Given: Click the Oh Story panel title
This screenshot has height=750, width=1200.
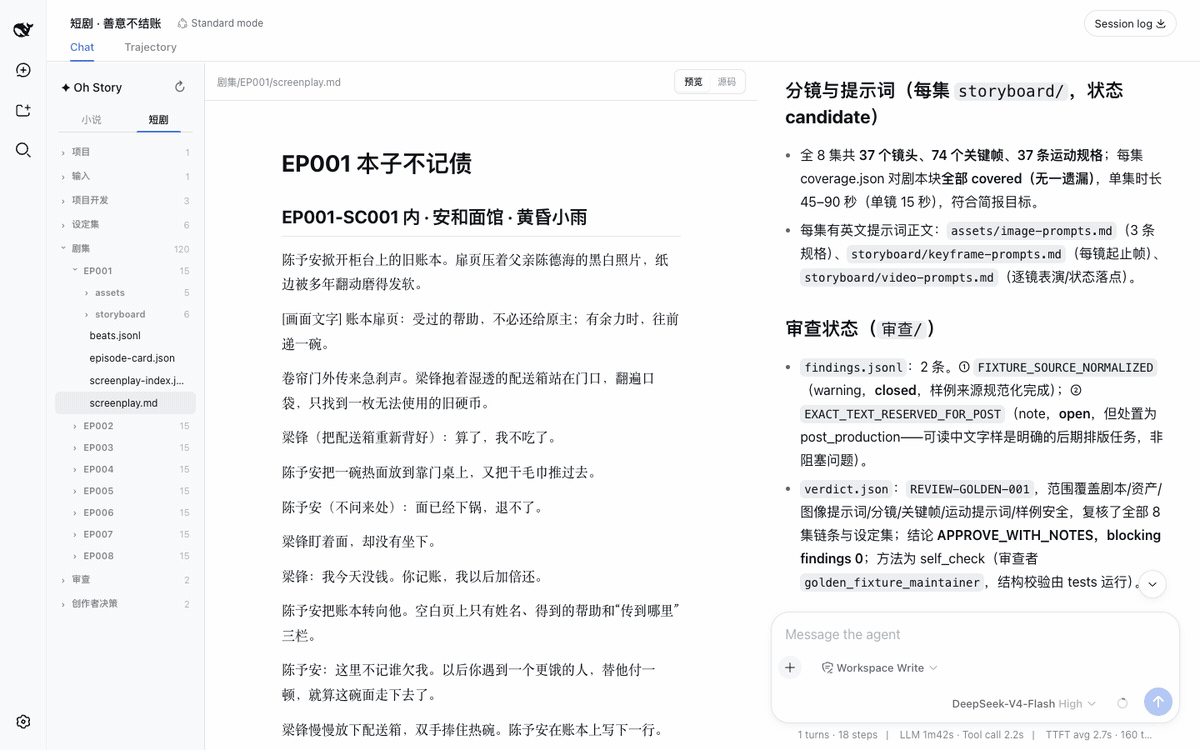Looking at the screenshot, I should (x=91, y=87).
